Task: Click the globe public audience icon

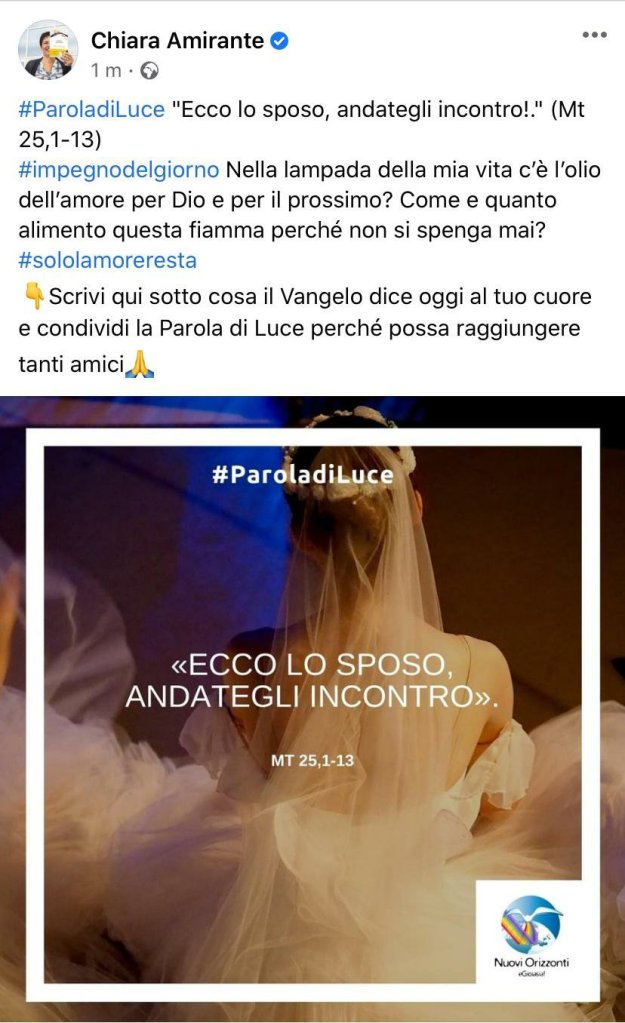Action: (150, 70)
